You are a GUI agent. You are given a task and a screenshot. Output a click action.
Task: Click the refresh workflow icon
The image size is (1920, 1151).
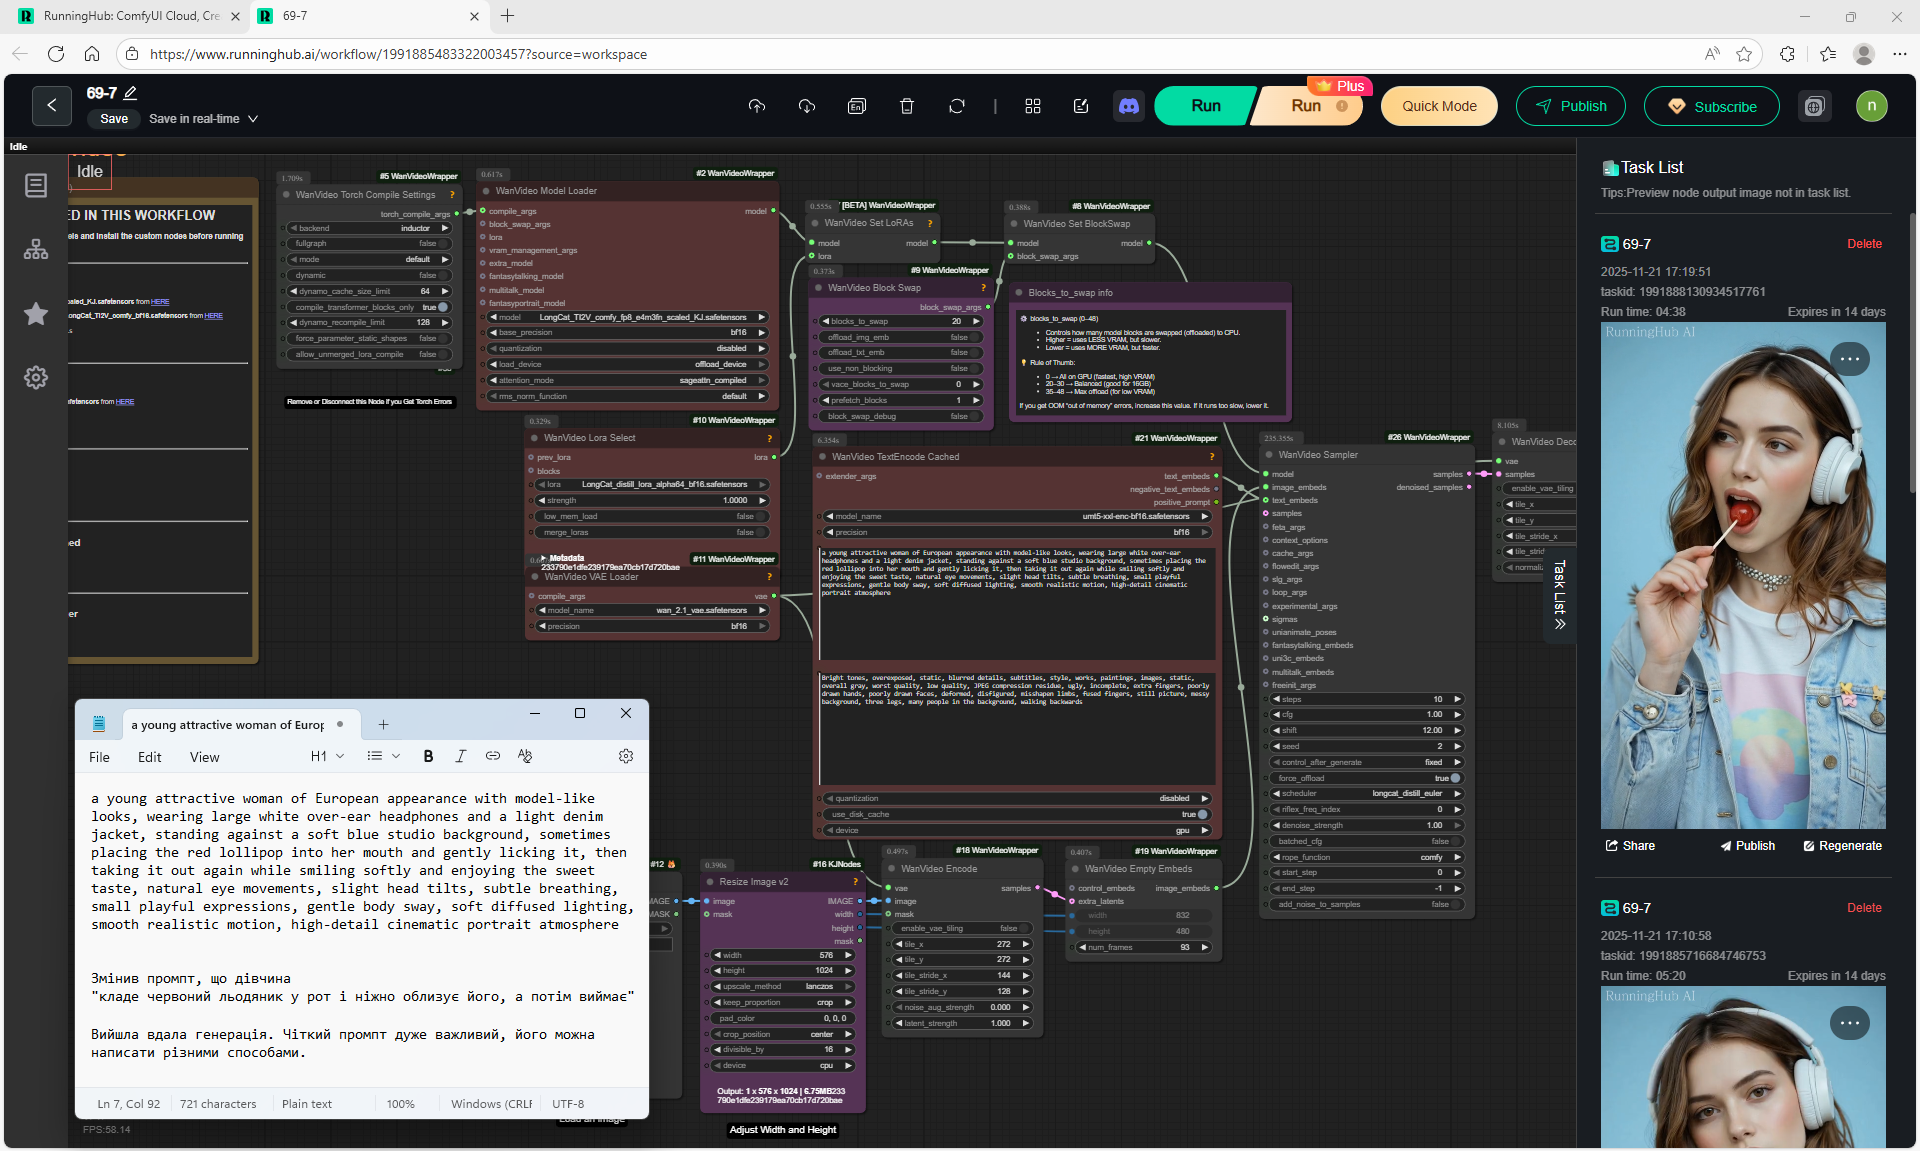(956, 106)
